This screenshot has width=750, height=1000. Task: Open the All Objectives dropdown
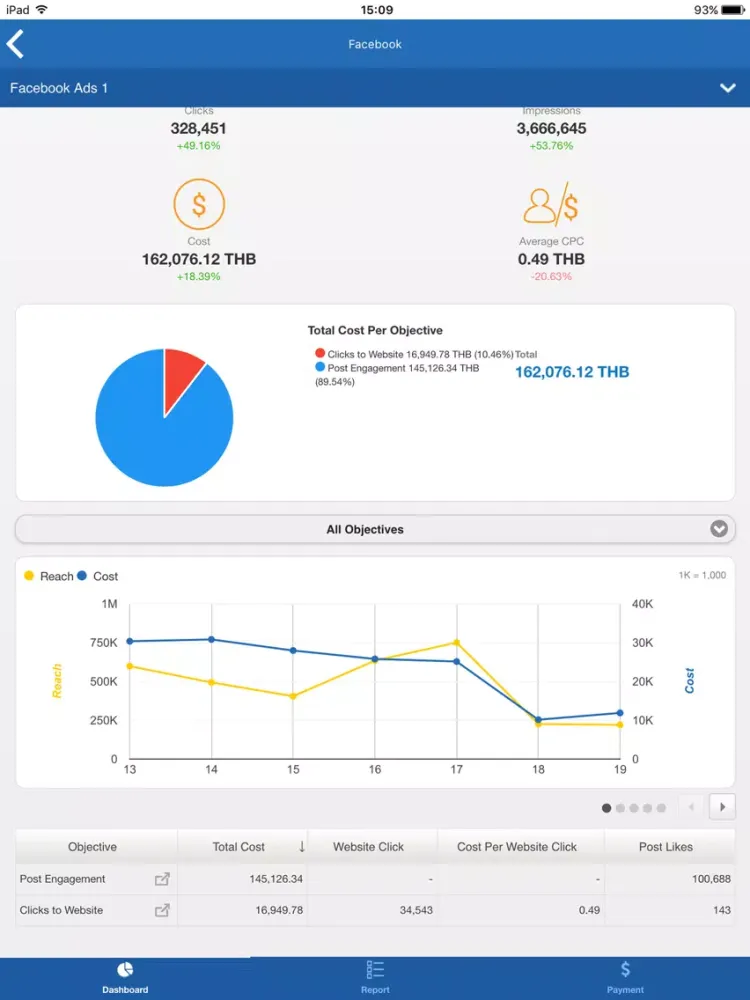375,529
